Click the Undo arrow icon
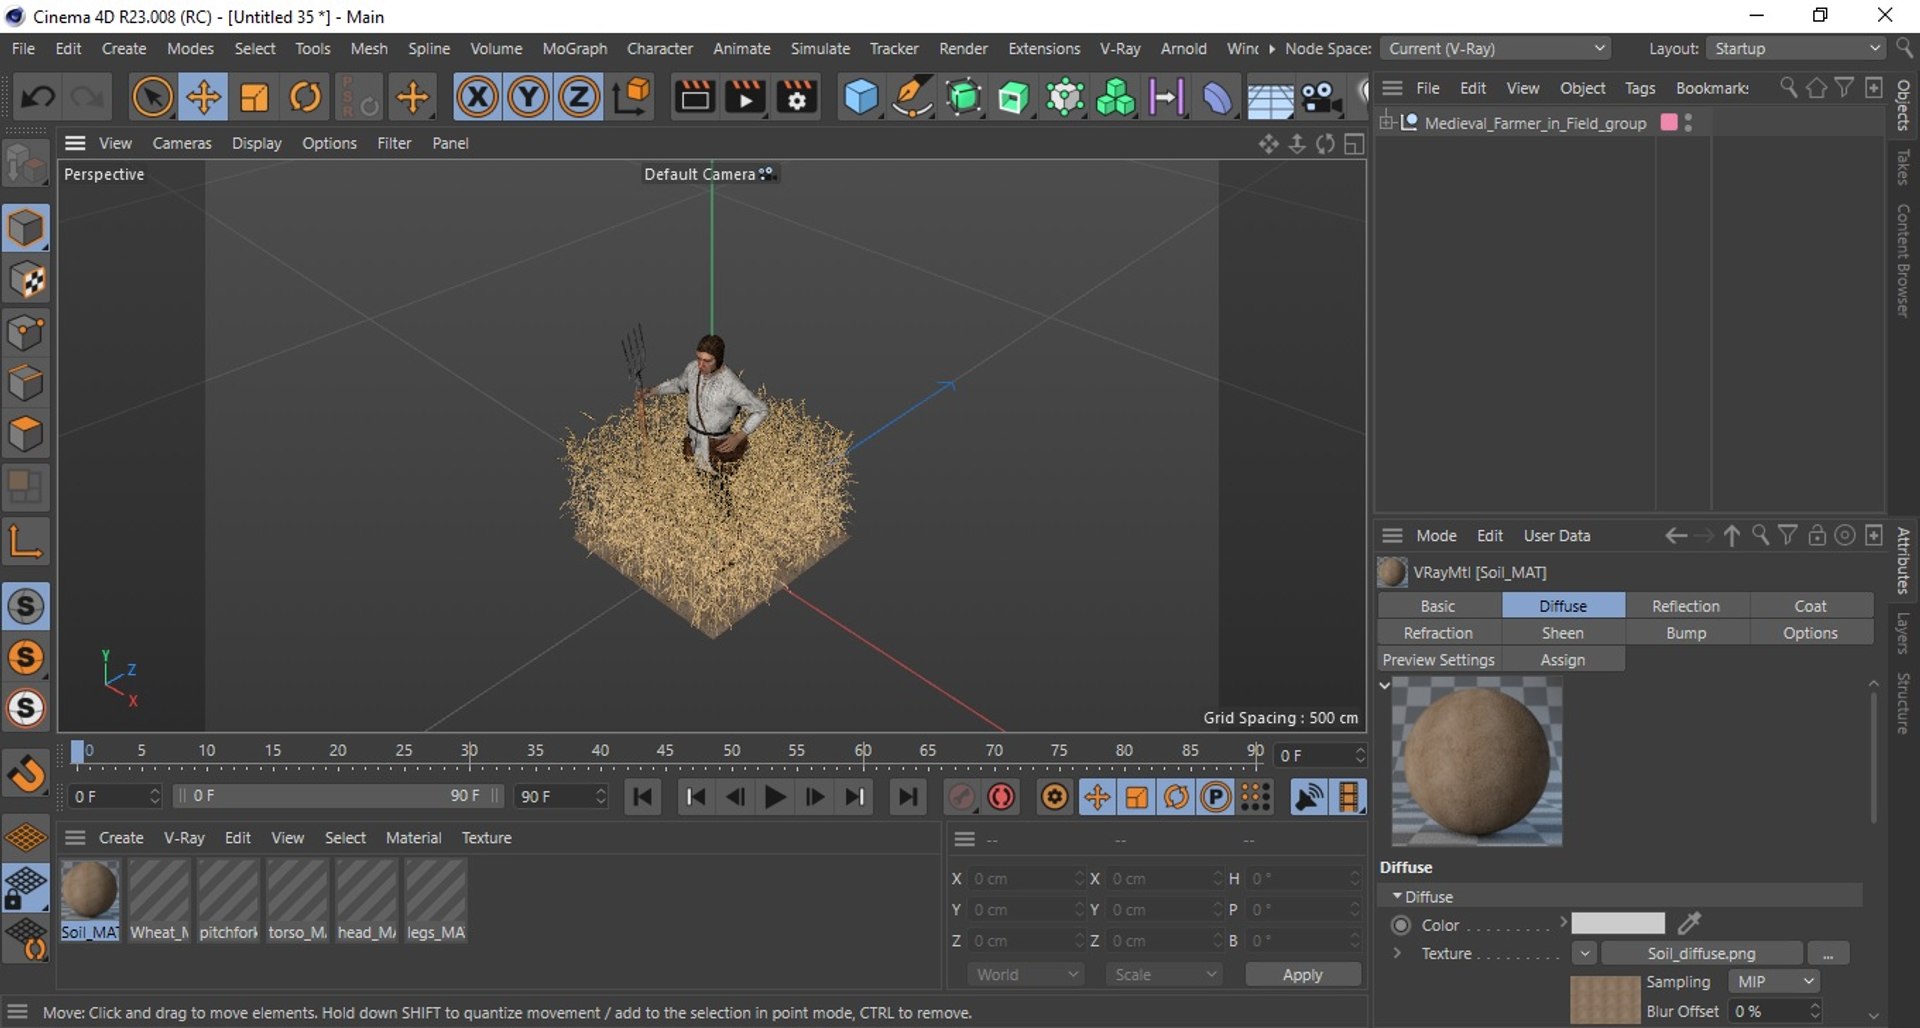The width and height of the screenshot is (1920, 1028). click(x=38, y=98)
